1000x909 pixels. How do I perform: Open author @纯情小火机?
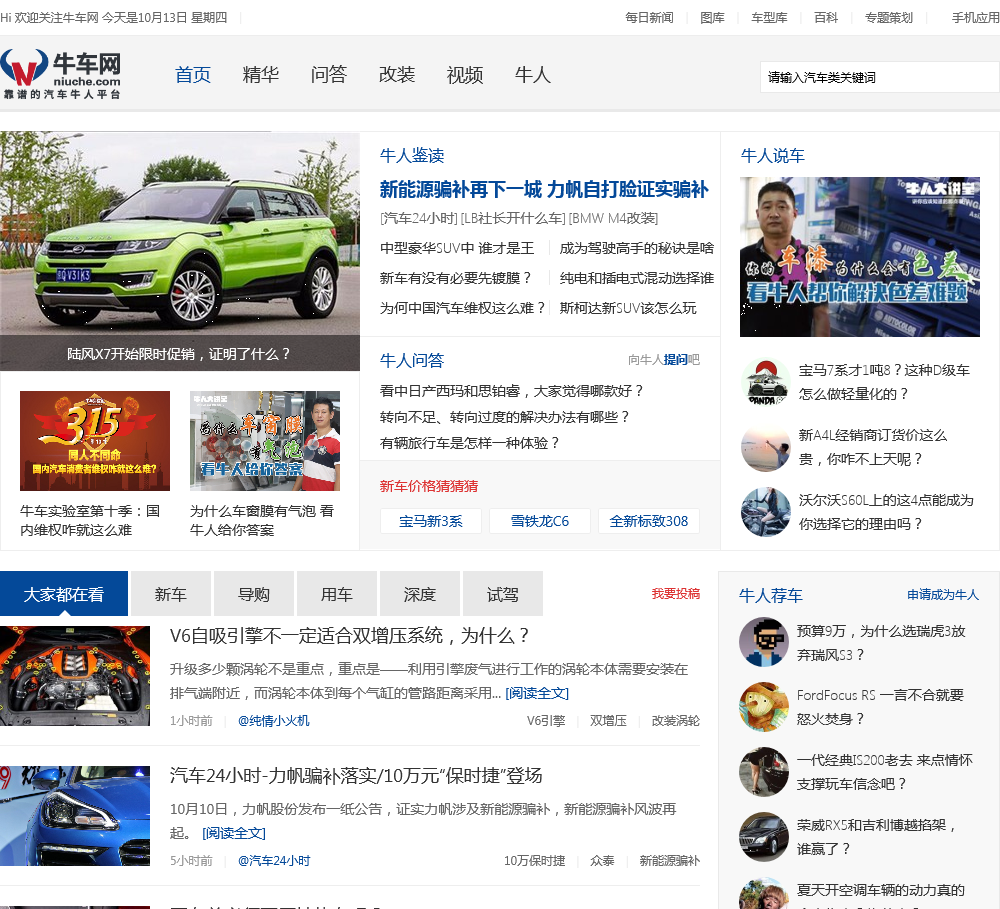(x=274, y=721)
